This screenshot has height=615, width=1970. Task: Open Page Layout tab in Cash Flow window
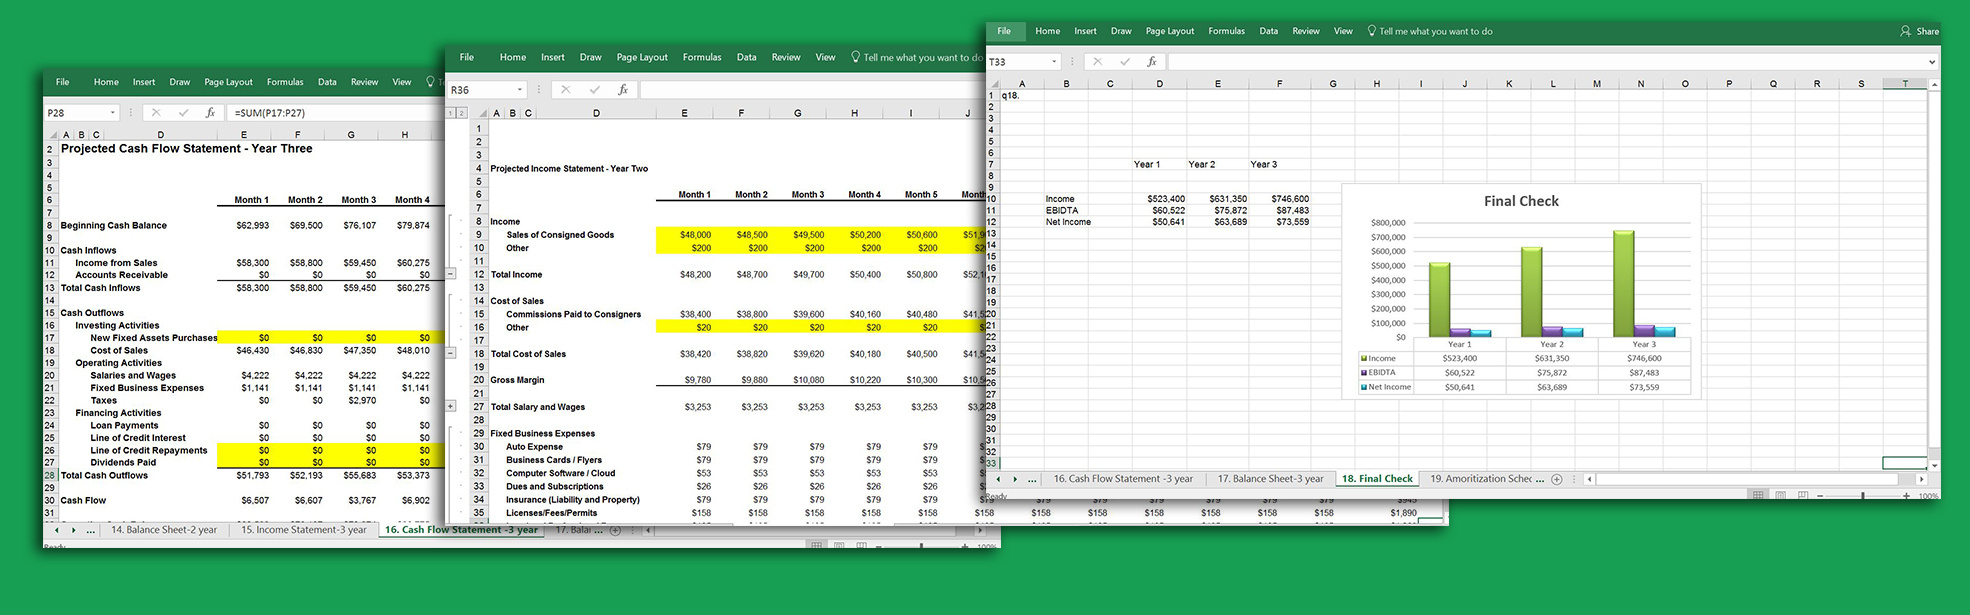coord(228,82)
